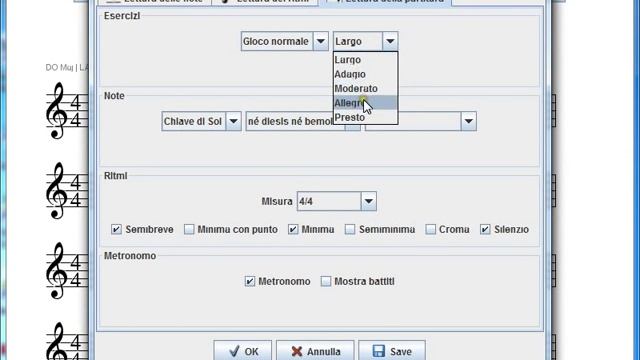This screenshot has height=360, width=640.
Task: Open the né diesis né bemolle dropdown
Action: 303,121
